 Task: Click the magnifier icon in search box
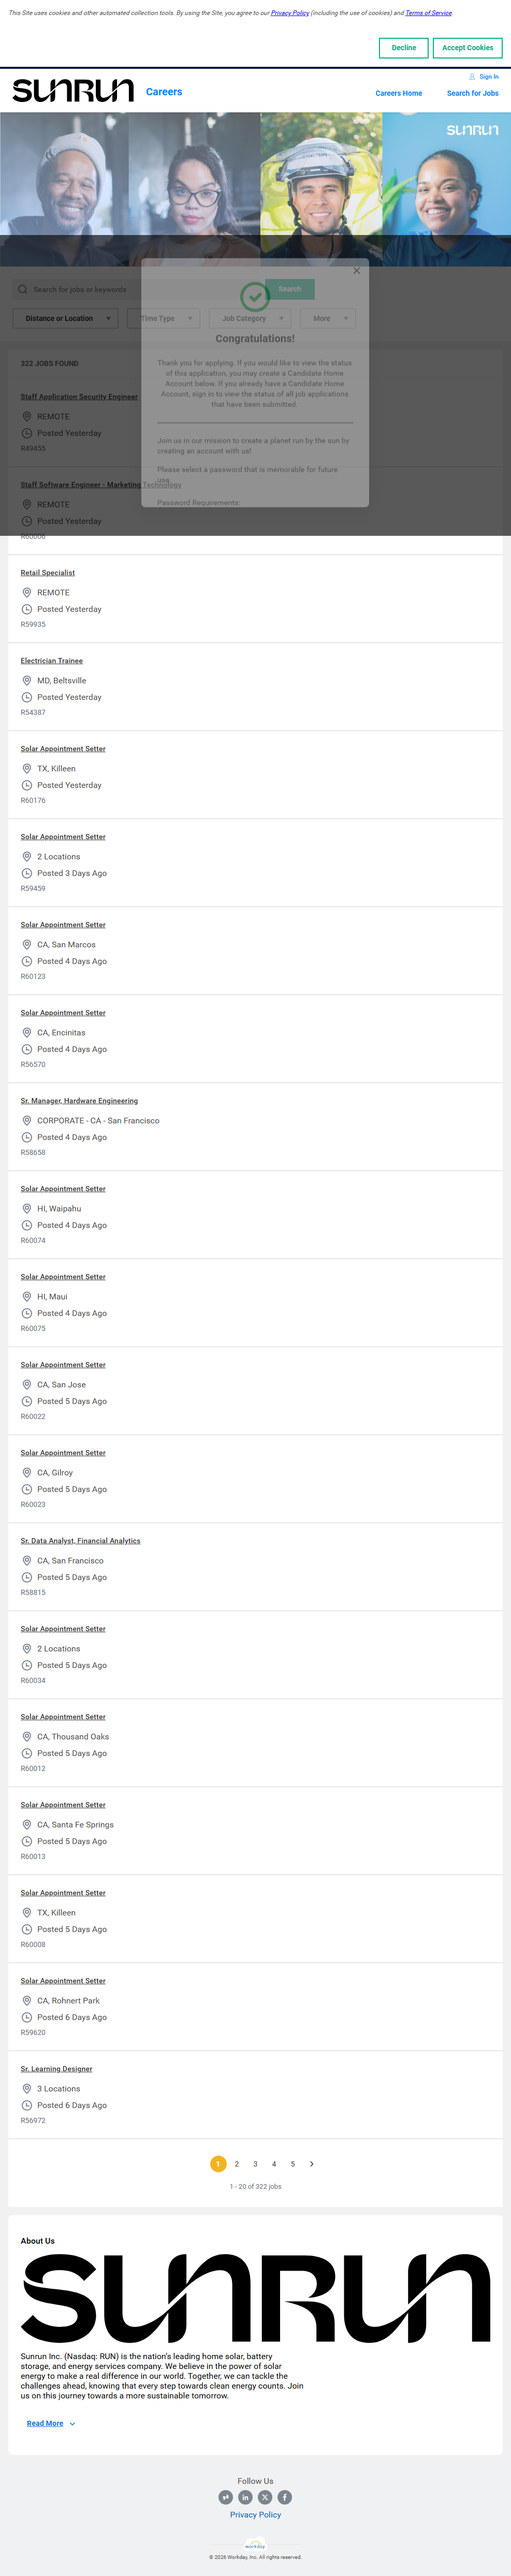click(23, 289)
